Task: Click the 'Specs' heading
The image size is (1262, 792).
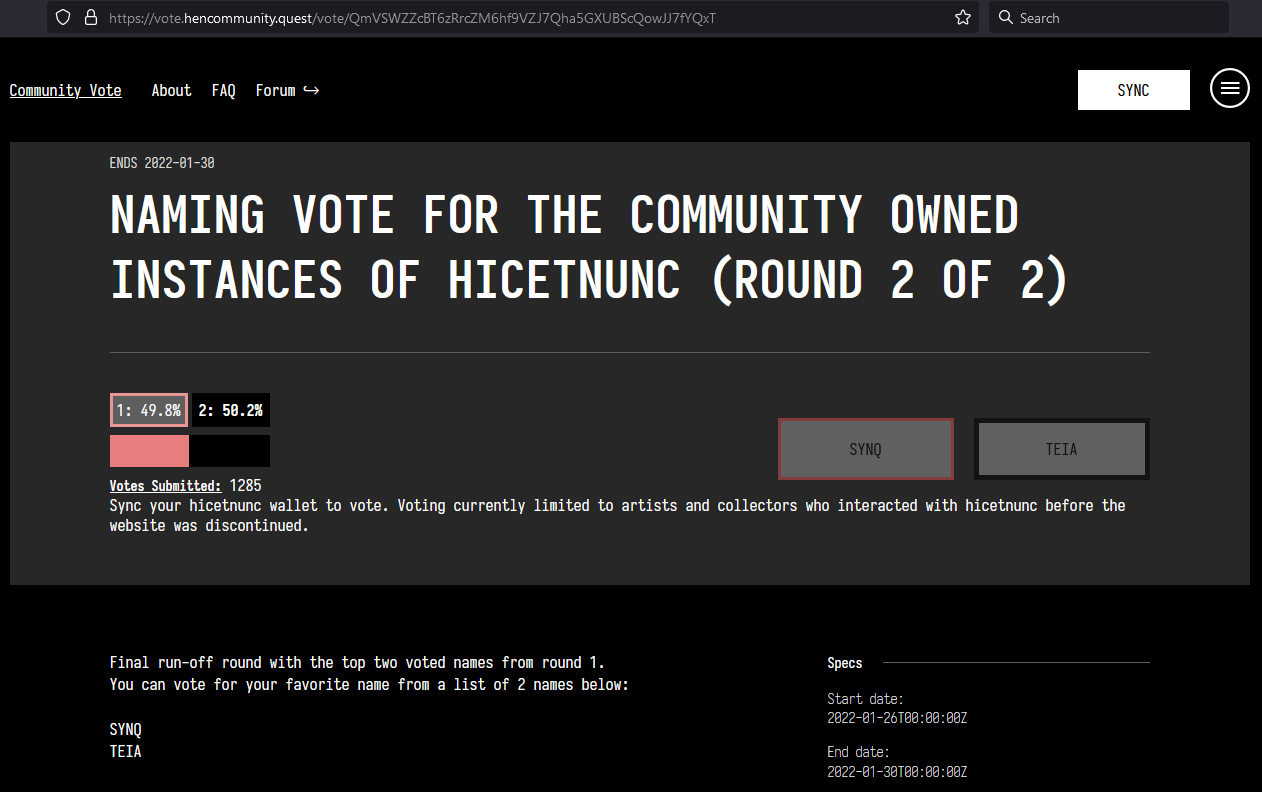Action: pyautogui.click(x=845, y=663)
